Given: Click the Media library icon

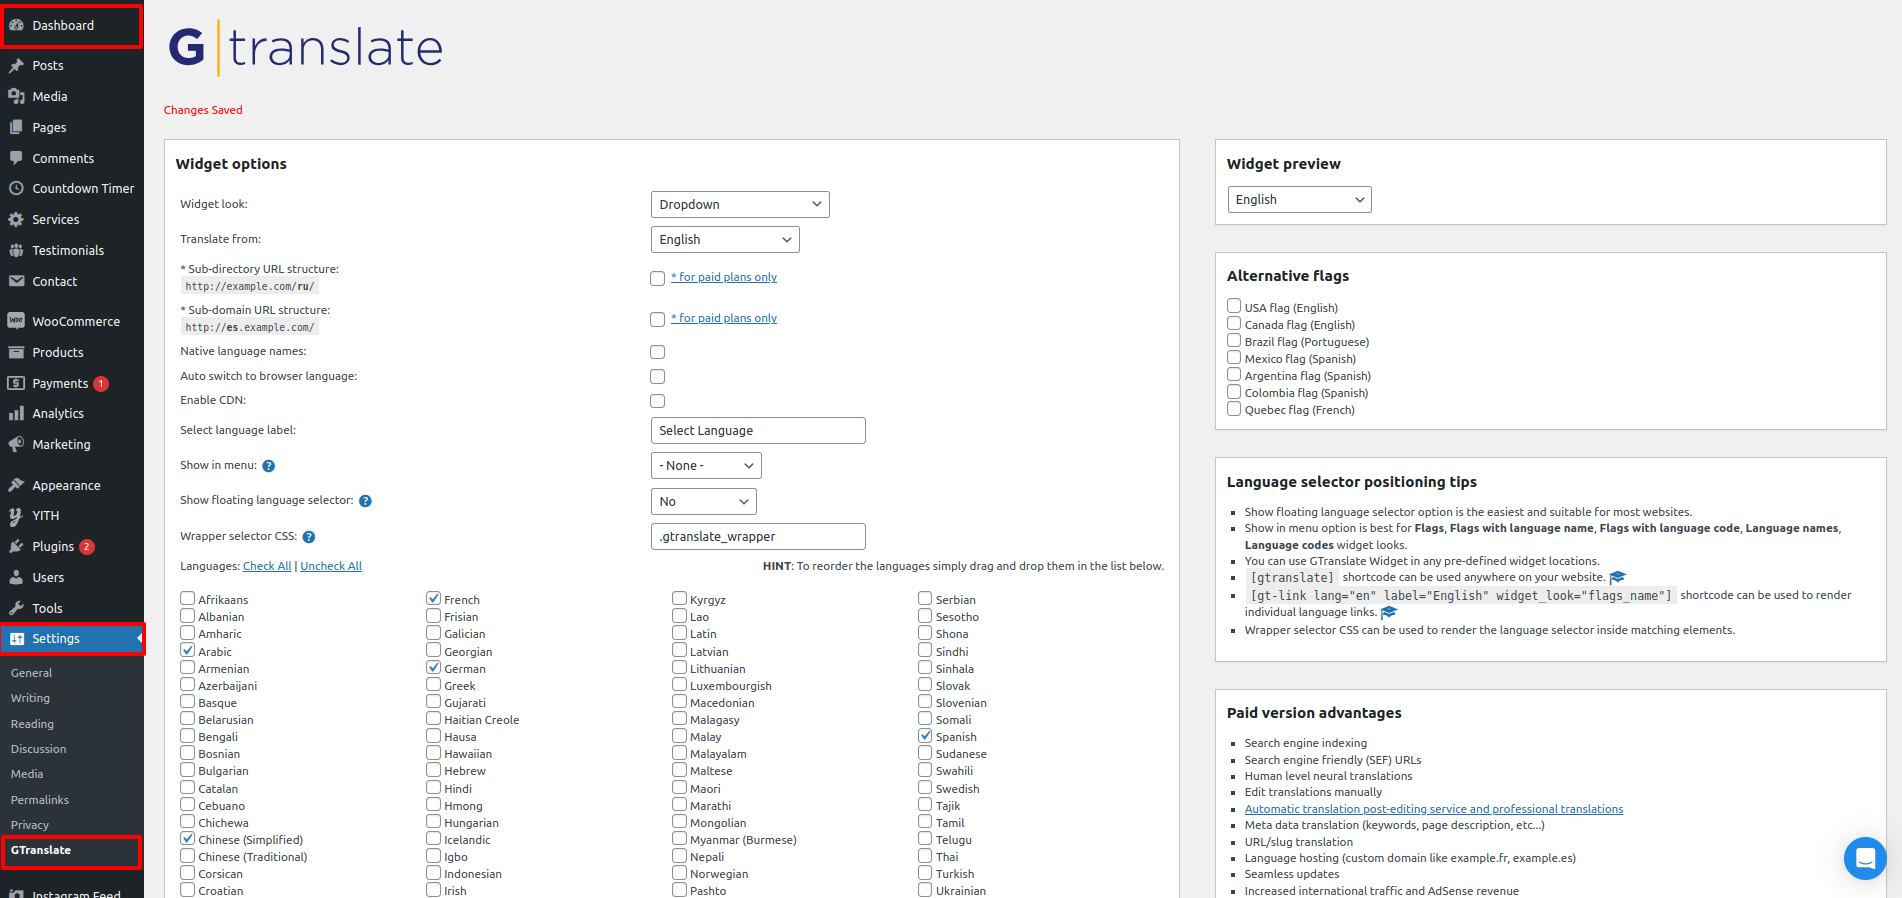Looking at the screenshot, I should (x=16, y=96).
